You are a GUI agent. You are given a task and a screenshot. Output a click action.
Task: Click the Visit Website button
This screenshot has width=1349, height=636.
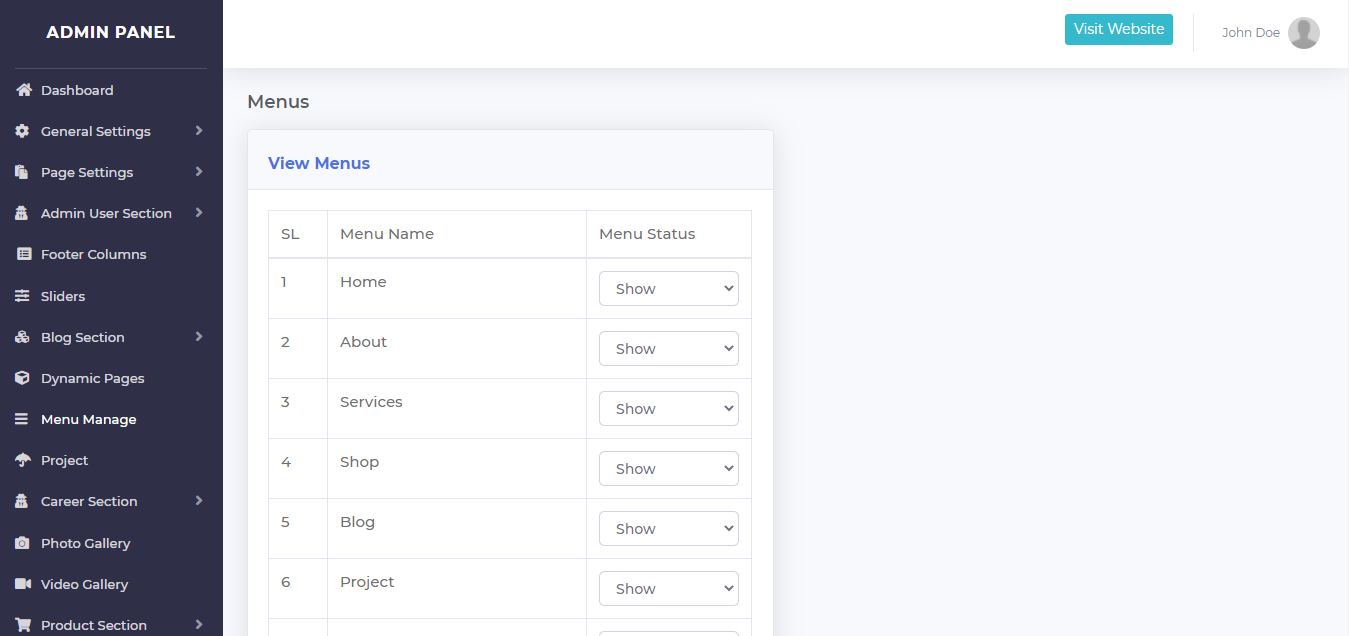(1118, 30)
